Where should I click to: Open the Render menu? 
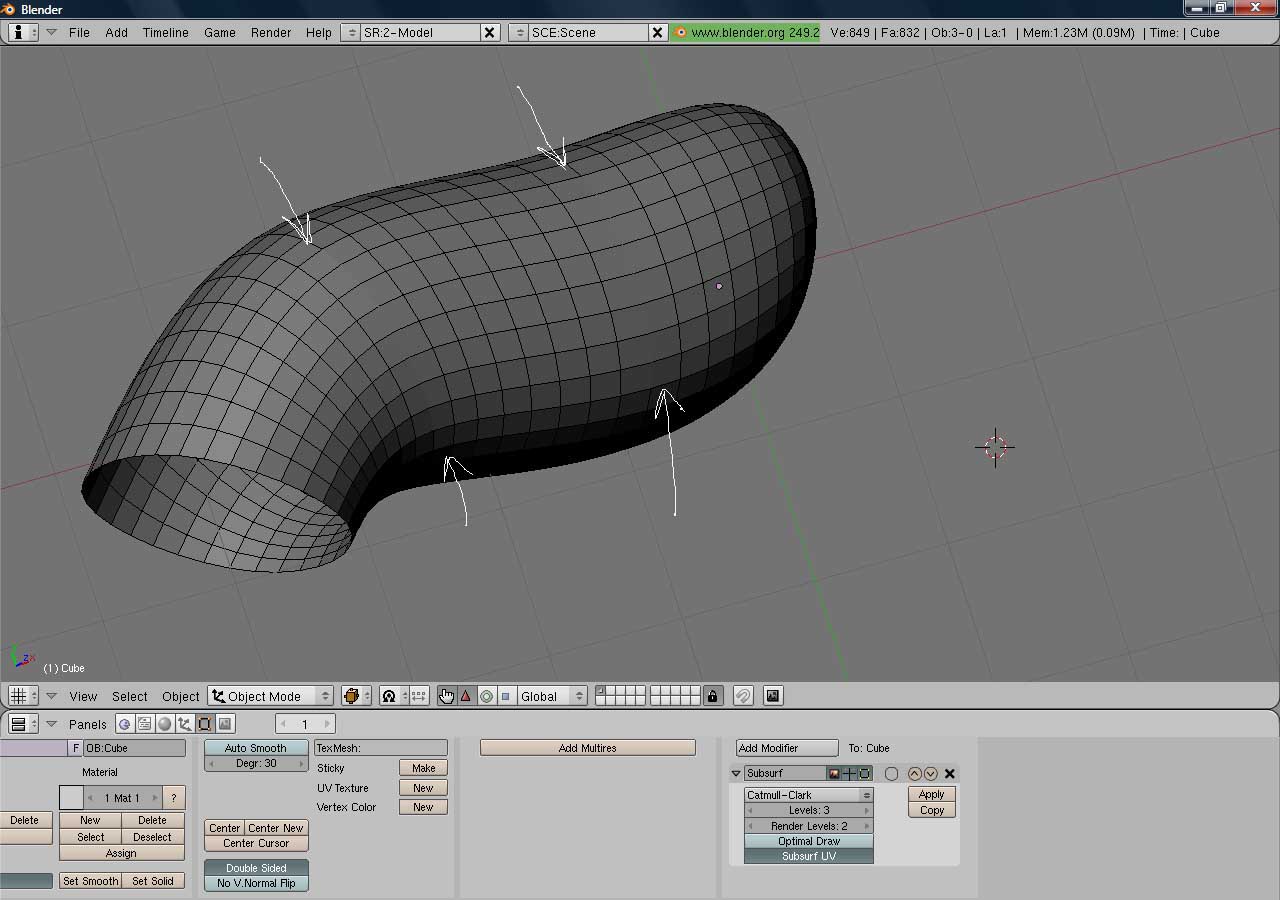(271, 32)
